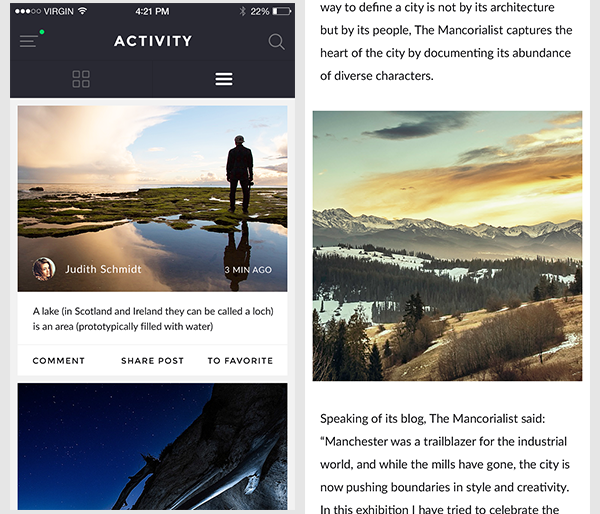Screen dimensions: 600x514
Task: Switch to list view layout
Action: 224,79
